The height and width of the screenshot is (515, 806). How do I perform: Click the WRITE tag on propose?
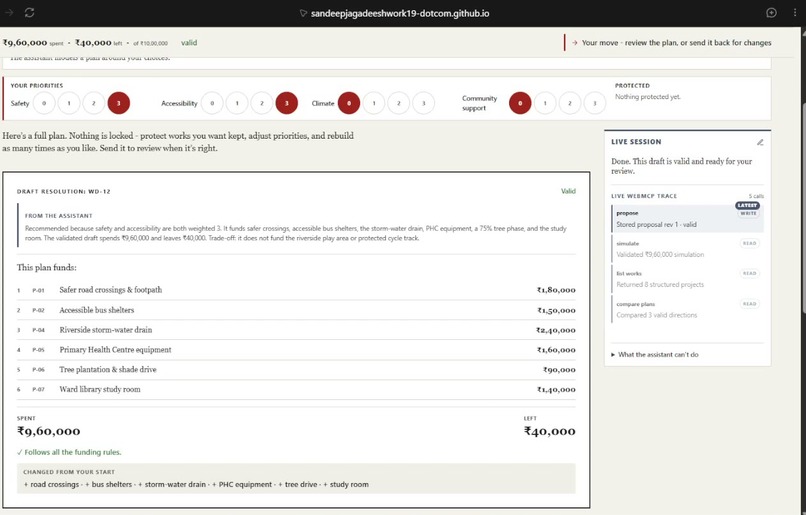[748, 213]
